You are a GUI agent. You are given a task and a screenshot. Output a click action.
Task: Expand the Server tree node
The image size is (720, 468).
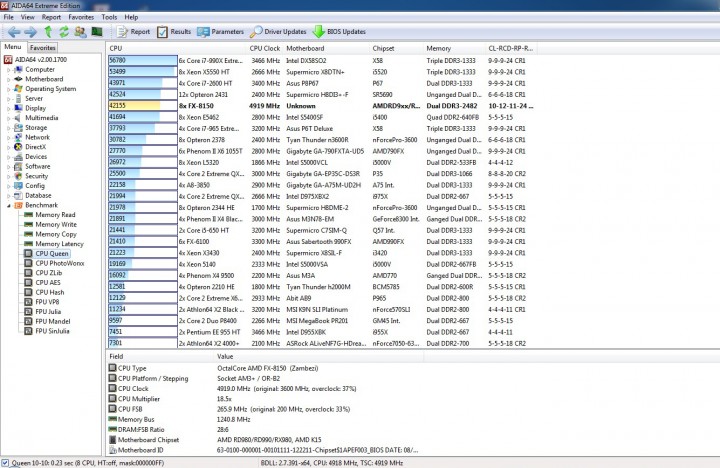tap(8, 99)
